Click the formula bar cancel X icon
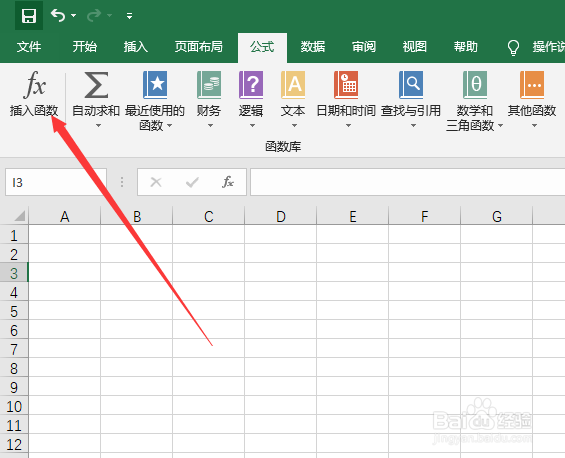This screenshot has width=565, height=458. tap(156, 182)
